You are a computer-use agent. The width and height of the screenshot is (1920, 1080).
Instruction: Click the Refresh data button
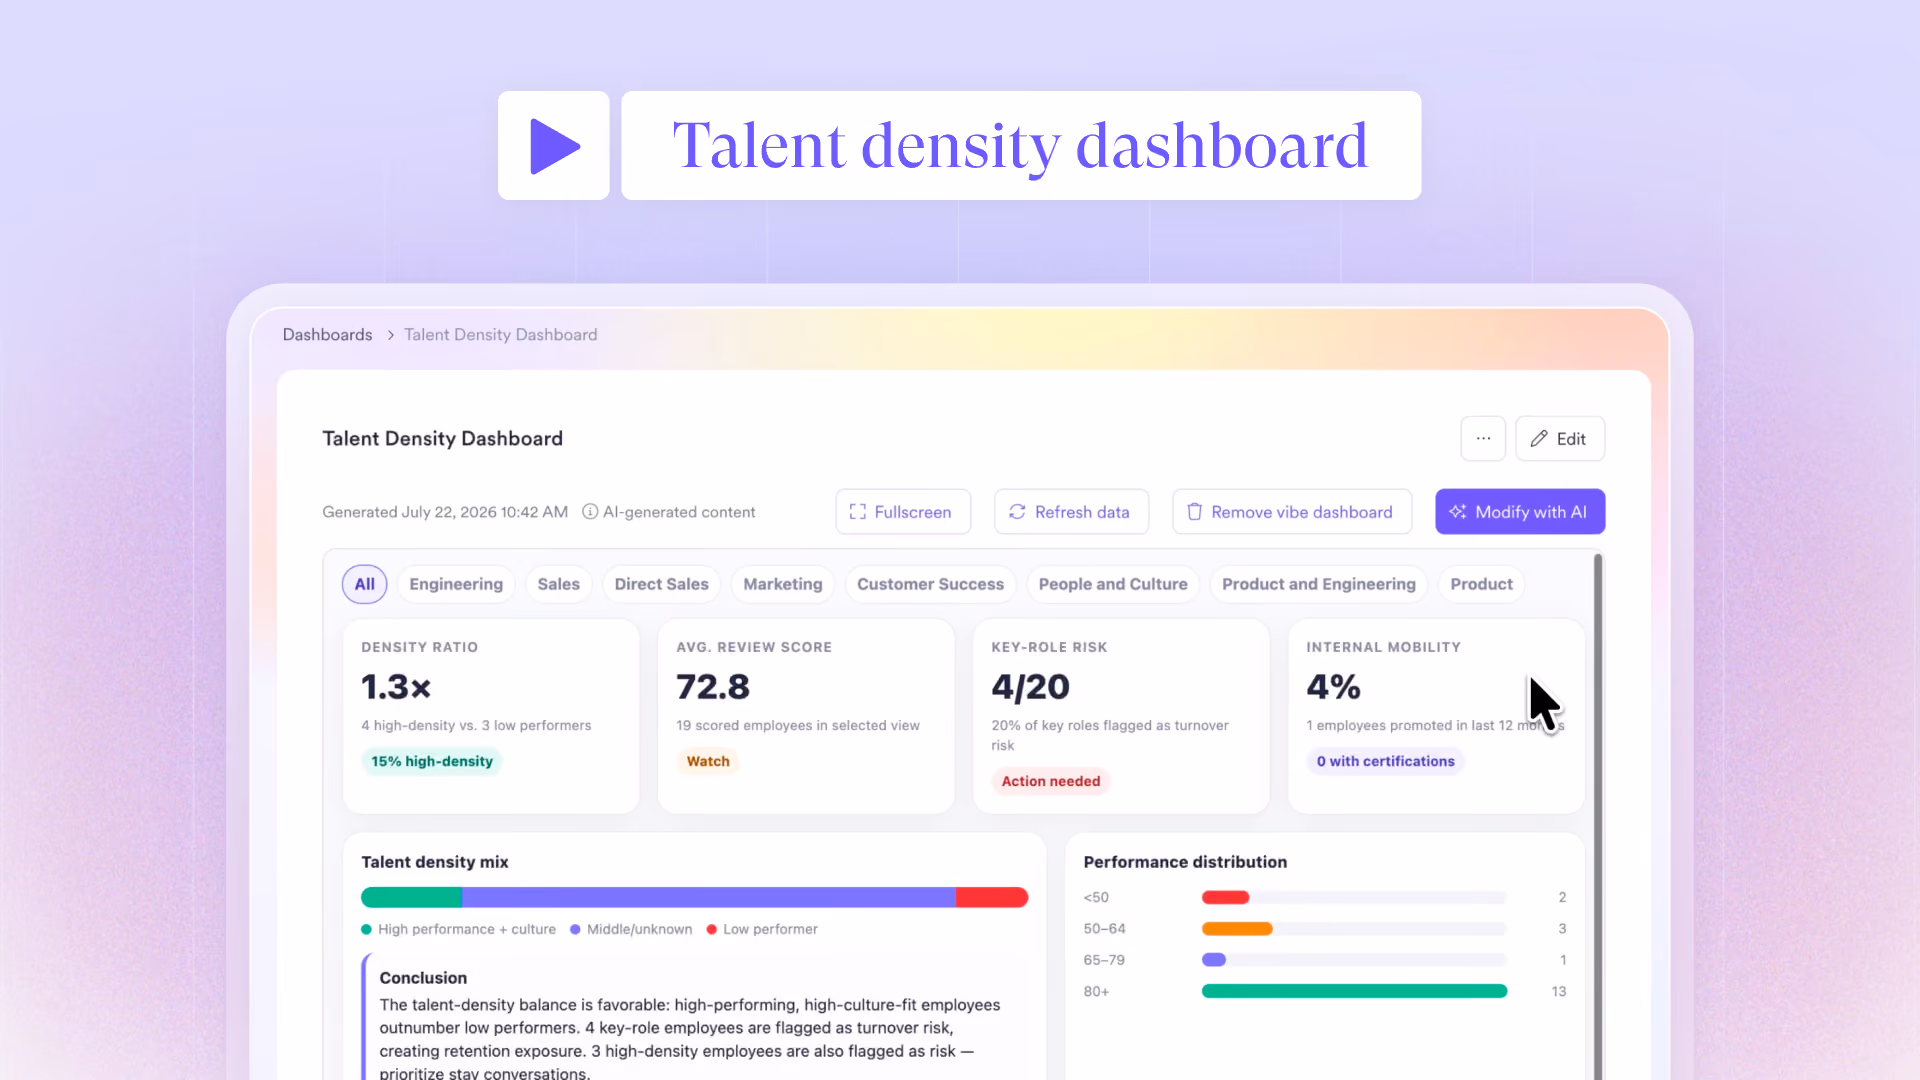tap(1071, 511)
